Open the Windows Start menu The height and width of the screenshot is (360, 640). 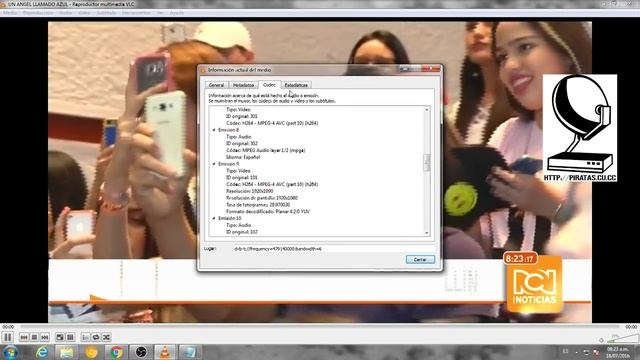[x=10, y=352]
